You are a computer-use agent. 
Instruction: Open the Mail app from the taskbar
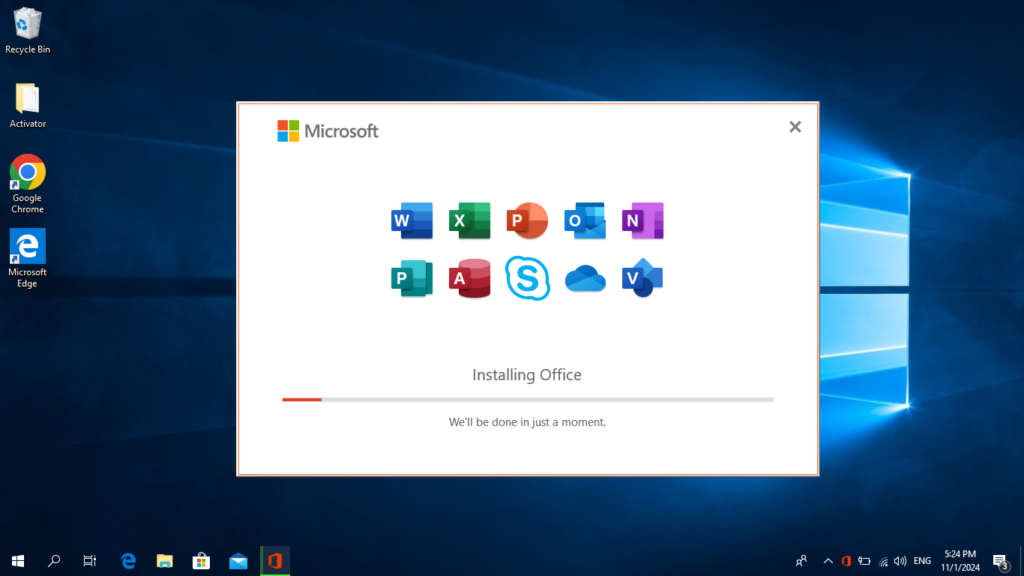click(238, 561)
